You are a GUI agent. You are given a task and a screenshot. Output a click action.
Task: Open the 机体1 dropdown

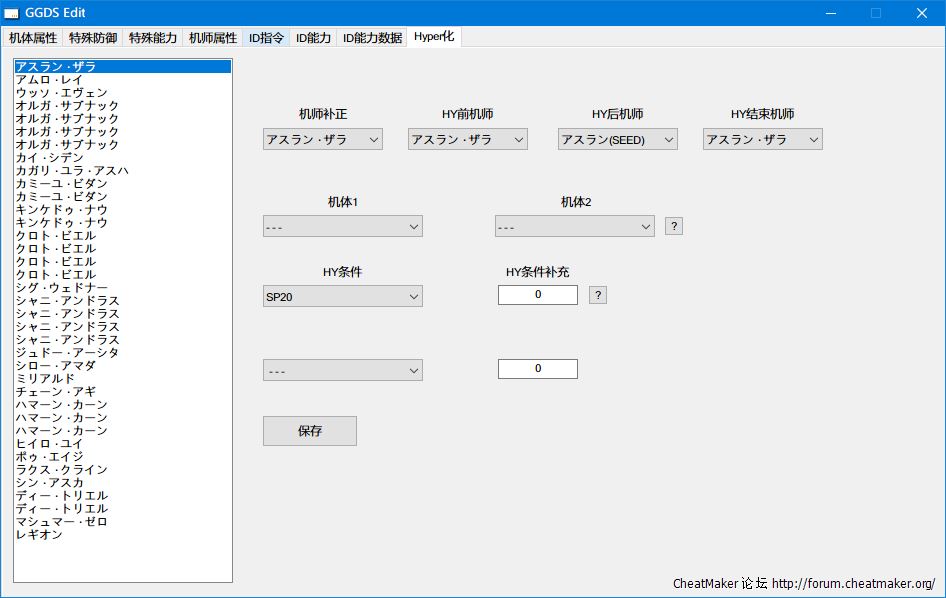coord(342,227)
